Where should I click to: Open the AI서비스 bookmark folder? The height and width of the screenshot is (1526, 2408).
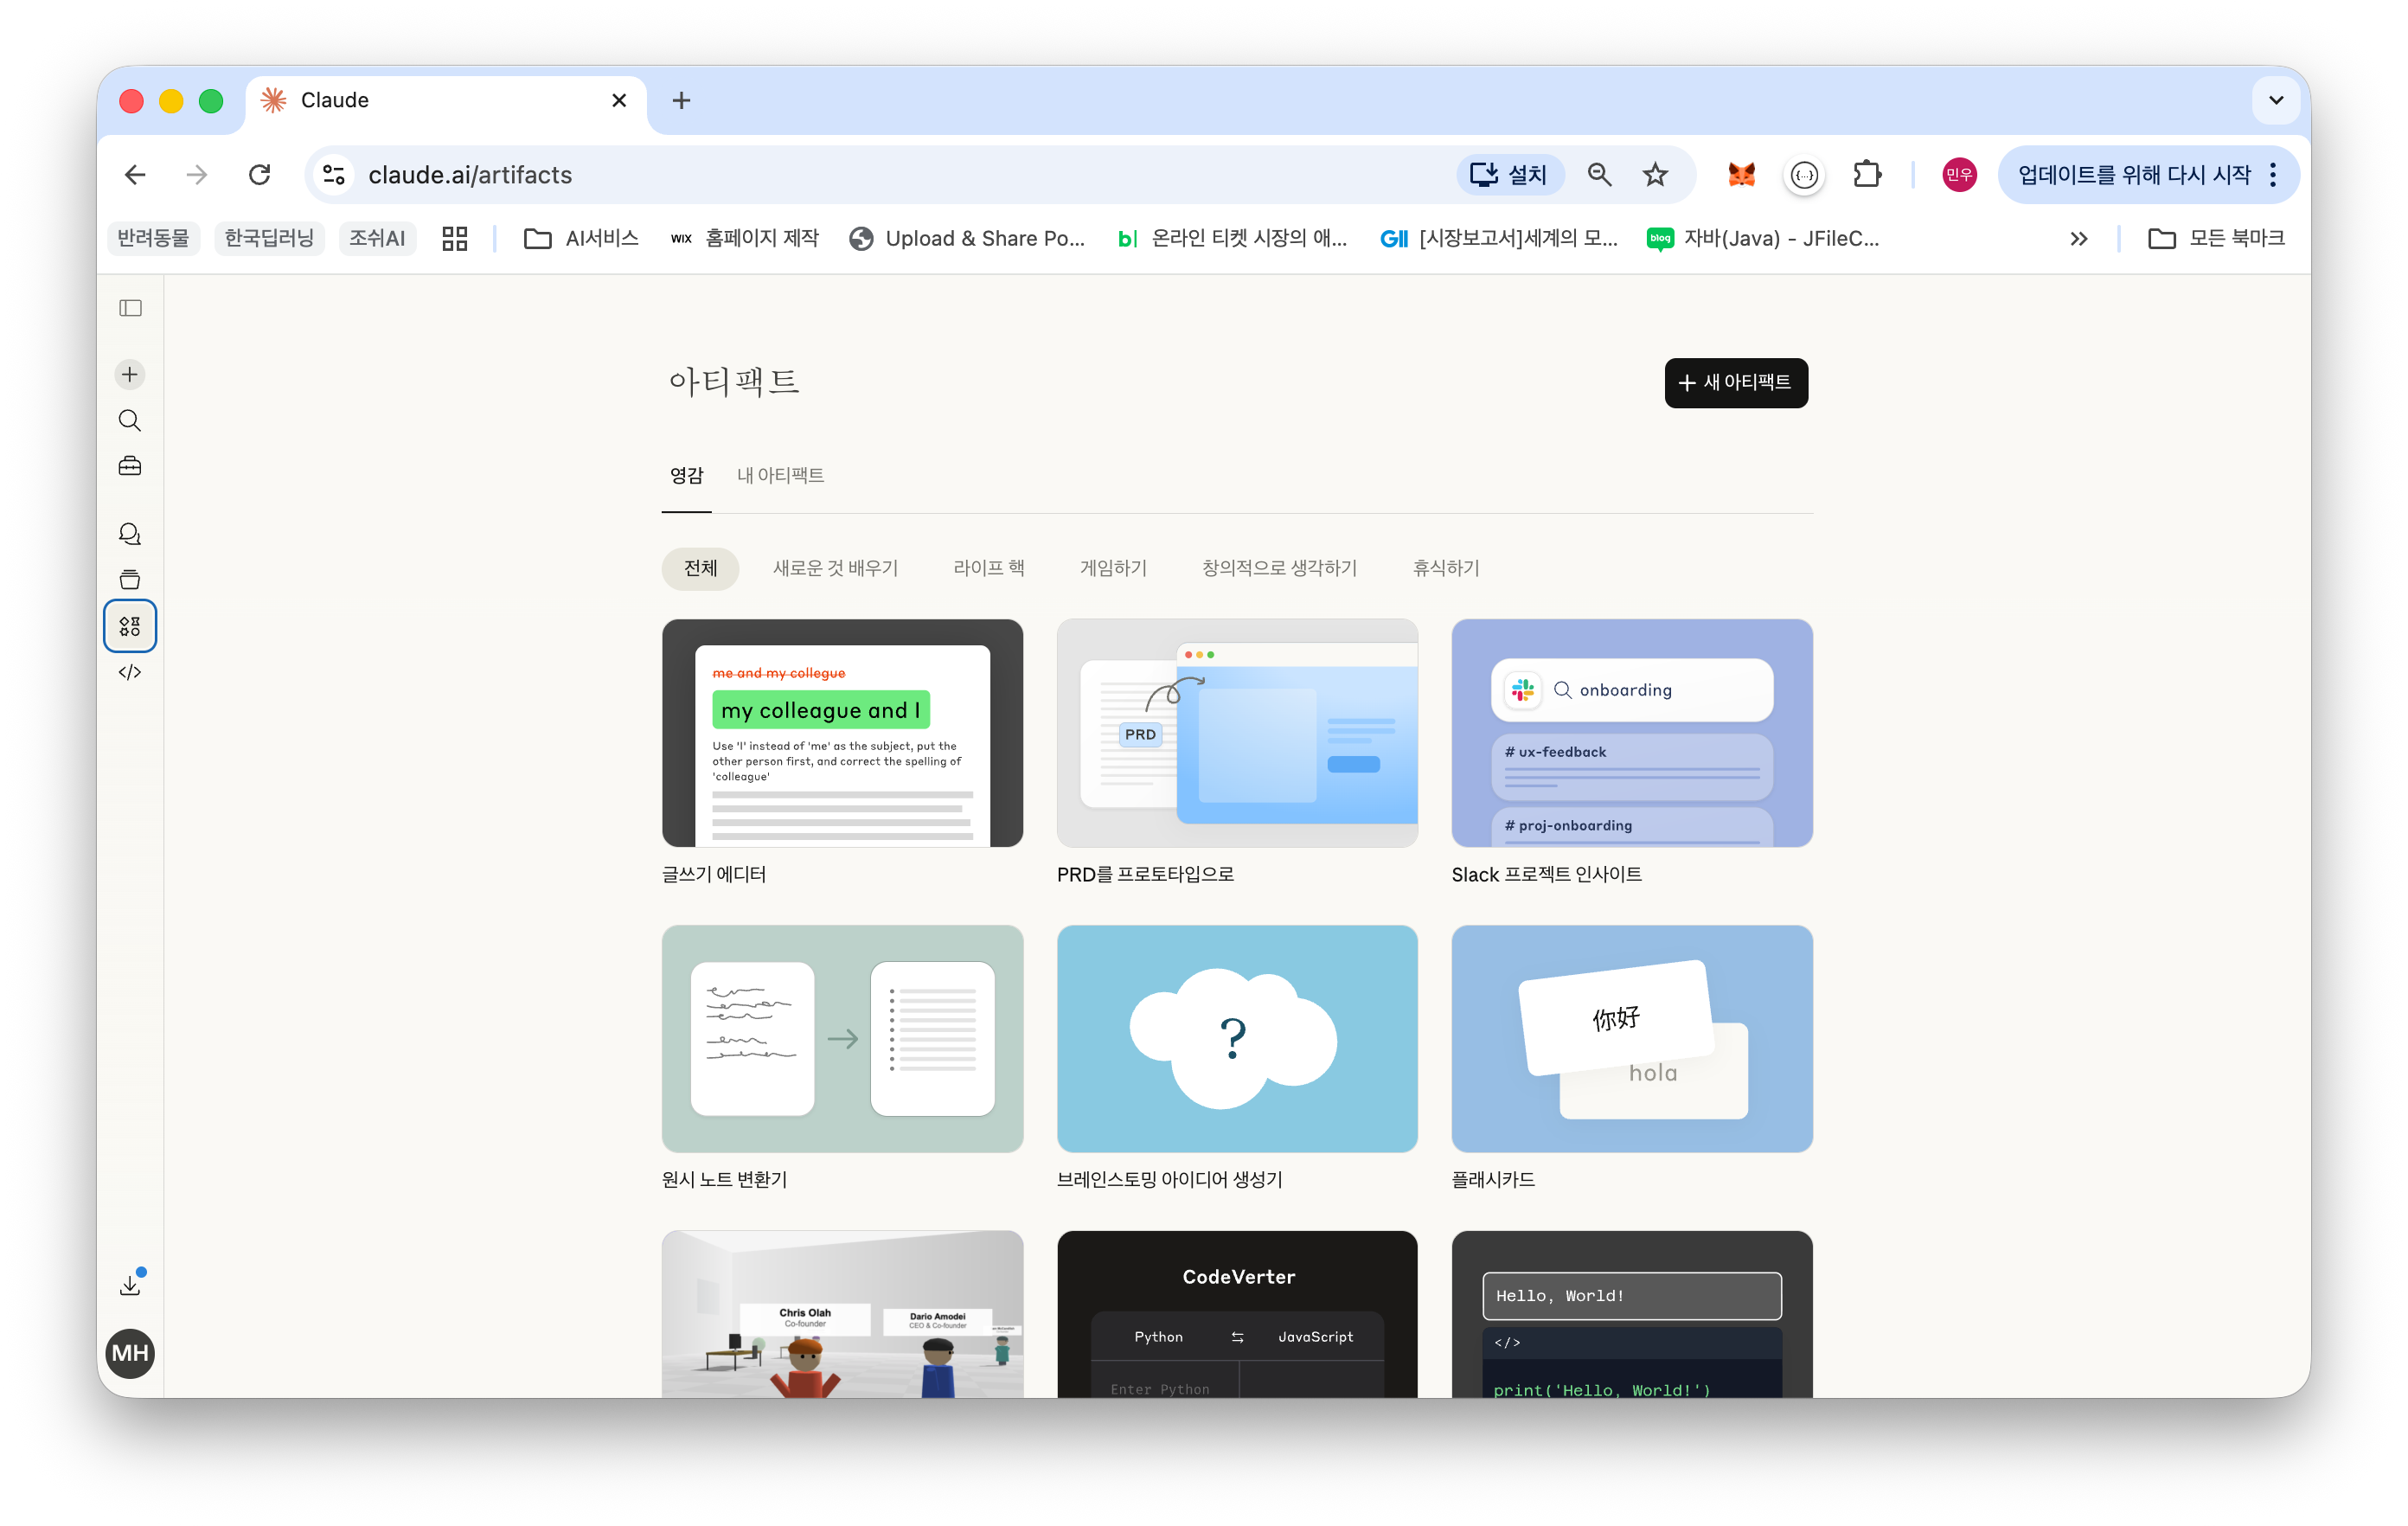pos(581,238)
